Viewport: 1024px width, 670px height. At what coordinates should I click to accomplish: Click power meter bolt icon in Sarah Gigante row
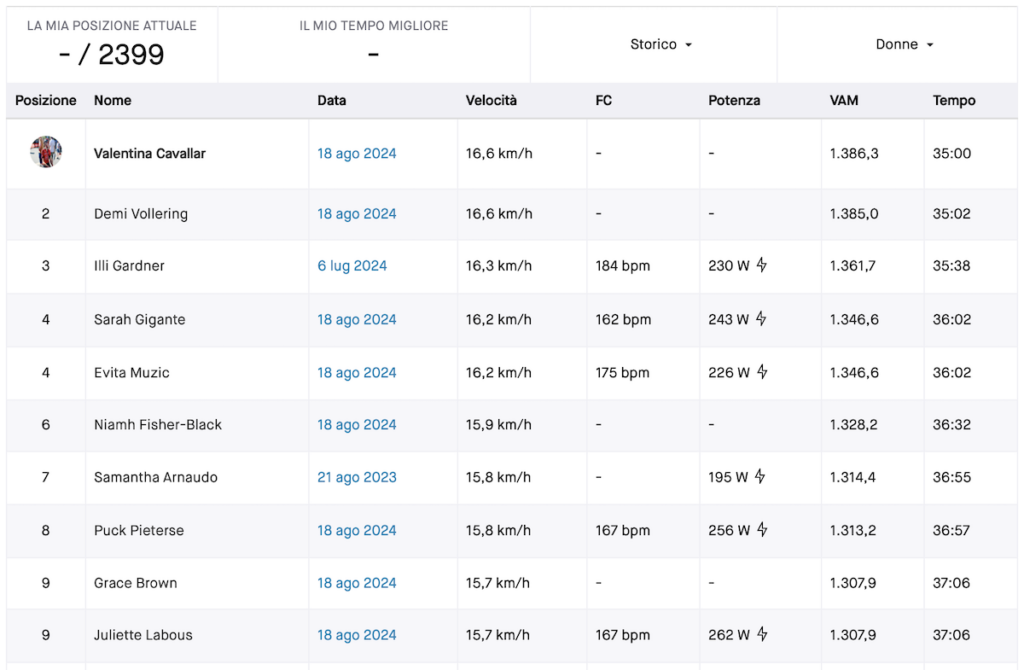coord(761,319)
